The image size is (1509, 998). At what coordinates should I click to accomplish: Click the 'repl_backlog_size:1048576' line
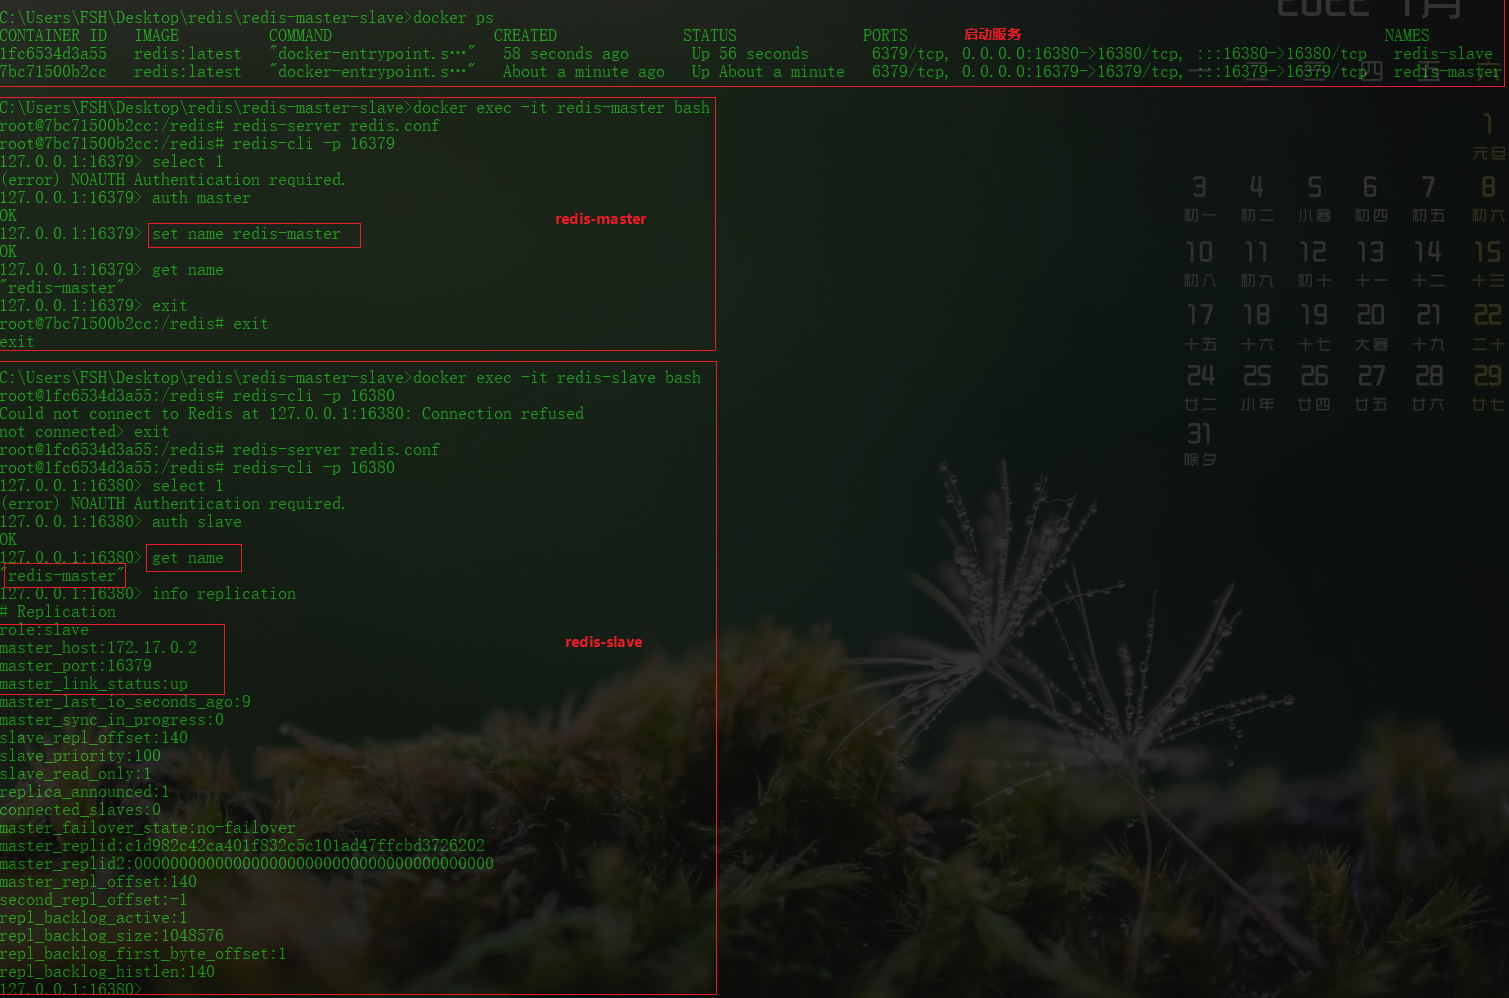click(112, 935)
